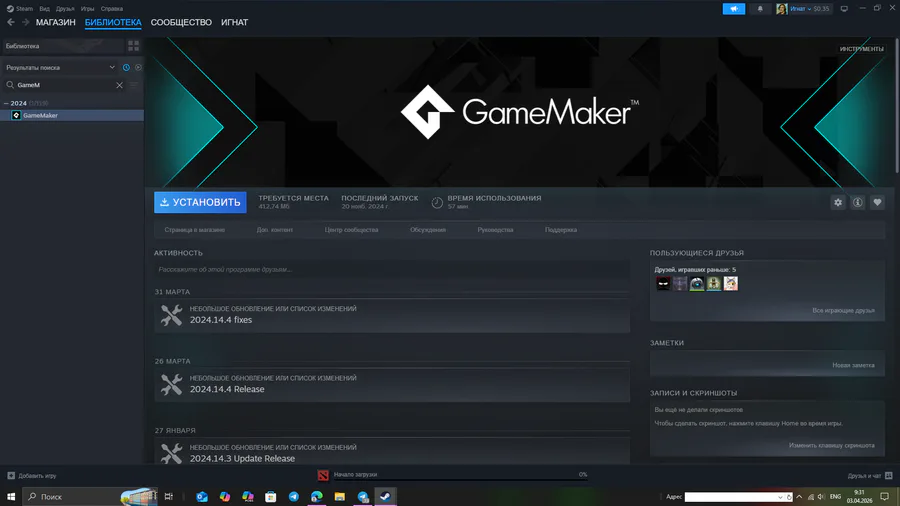
Task: Switch to the СООБЩЕСТВО tab
Action: tap(181, 22)
